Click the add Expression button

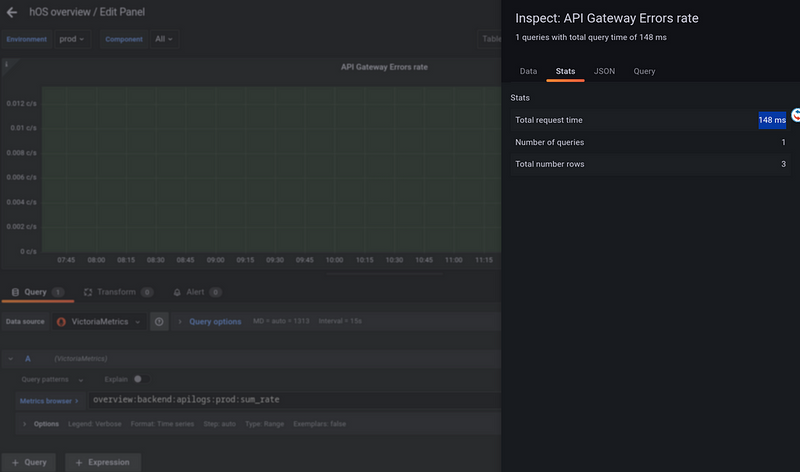coord(103,462)
